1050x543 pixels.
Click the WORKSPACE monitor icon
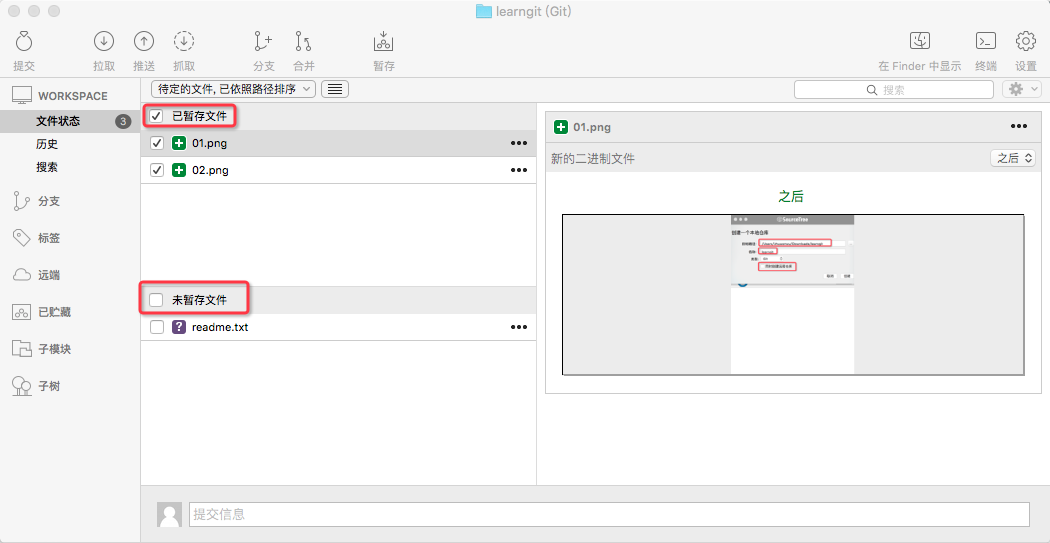pyautogui.click(x=21, y=96)
